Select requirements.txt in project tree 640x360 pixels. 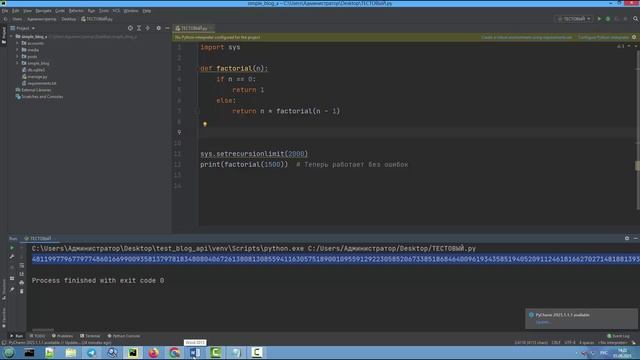[x=39, y=83]
